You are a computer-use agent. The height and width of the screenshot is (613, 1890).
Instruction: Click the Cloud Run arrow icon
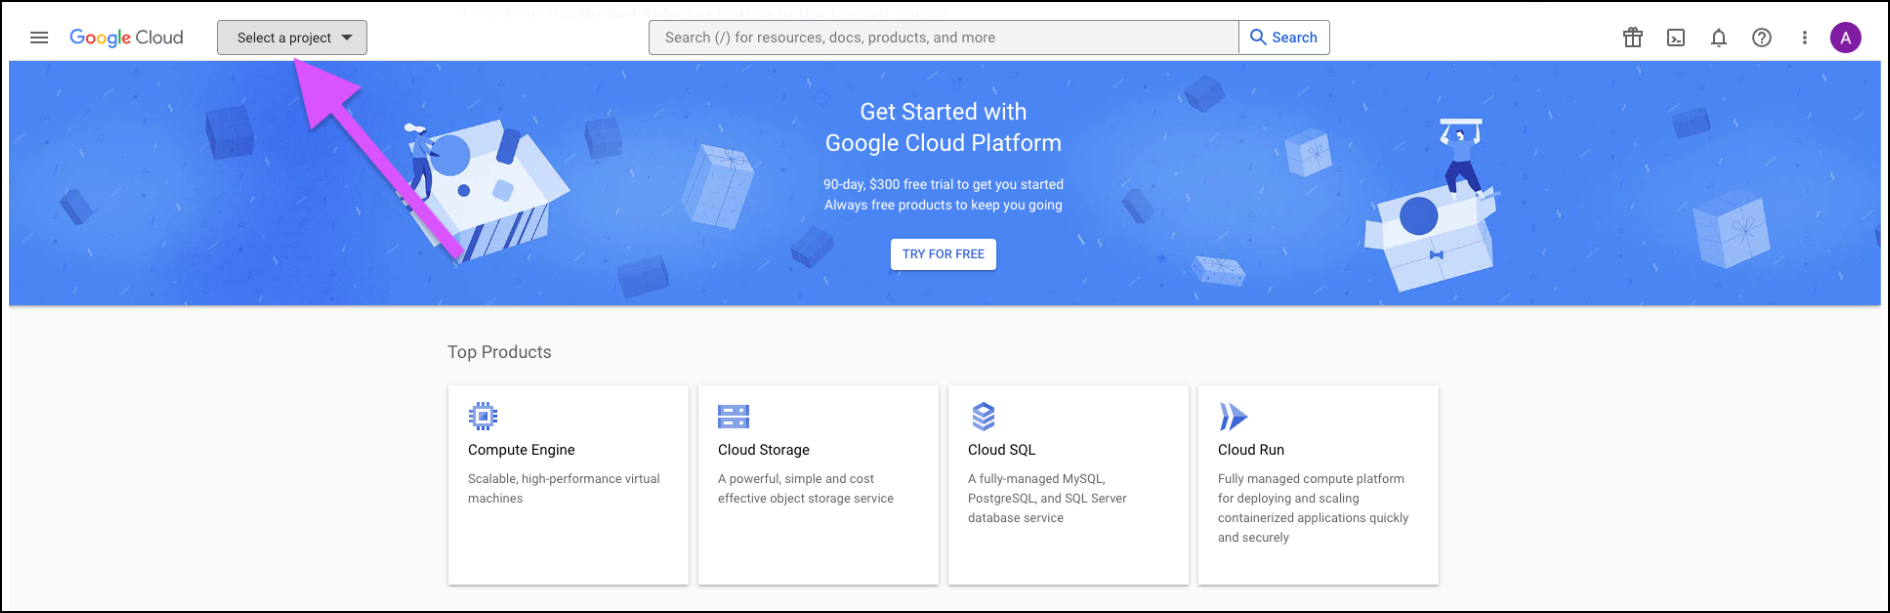coord(1233,416)
